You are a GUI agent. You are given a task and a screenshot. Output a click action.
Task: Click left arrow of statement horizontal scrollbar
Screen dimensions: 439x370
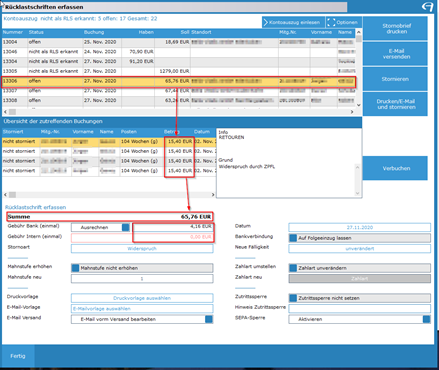(x=5, y=112)
